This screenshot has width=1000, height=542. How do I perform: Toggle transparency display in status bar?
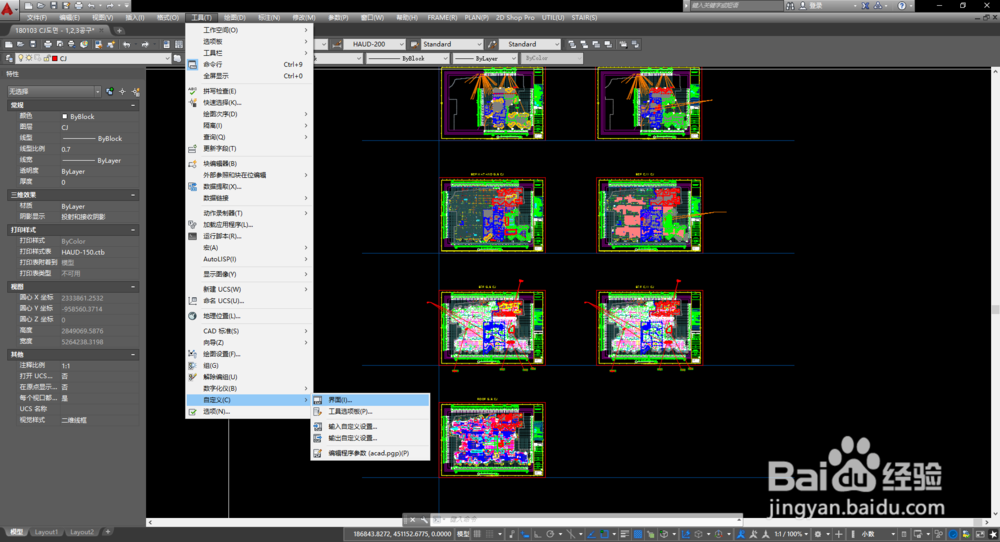[x=638, y=534]
